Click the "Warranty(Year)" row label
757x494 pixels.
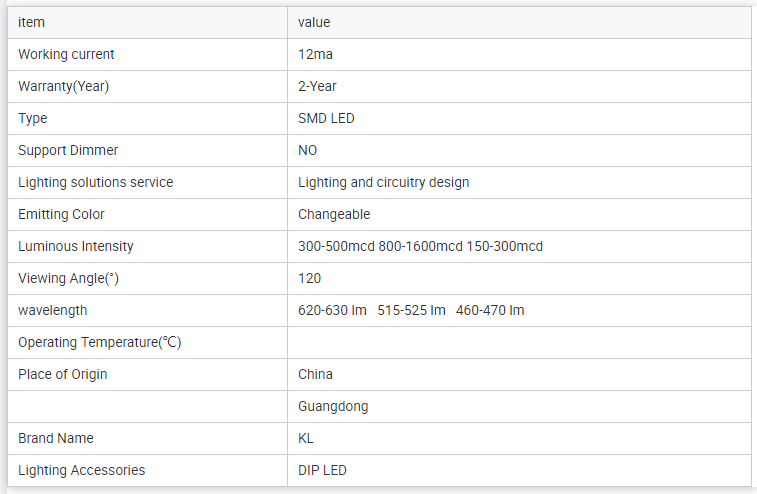pos(63,86)
